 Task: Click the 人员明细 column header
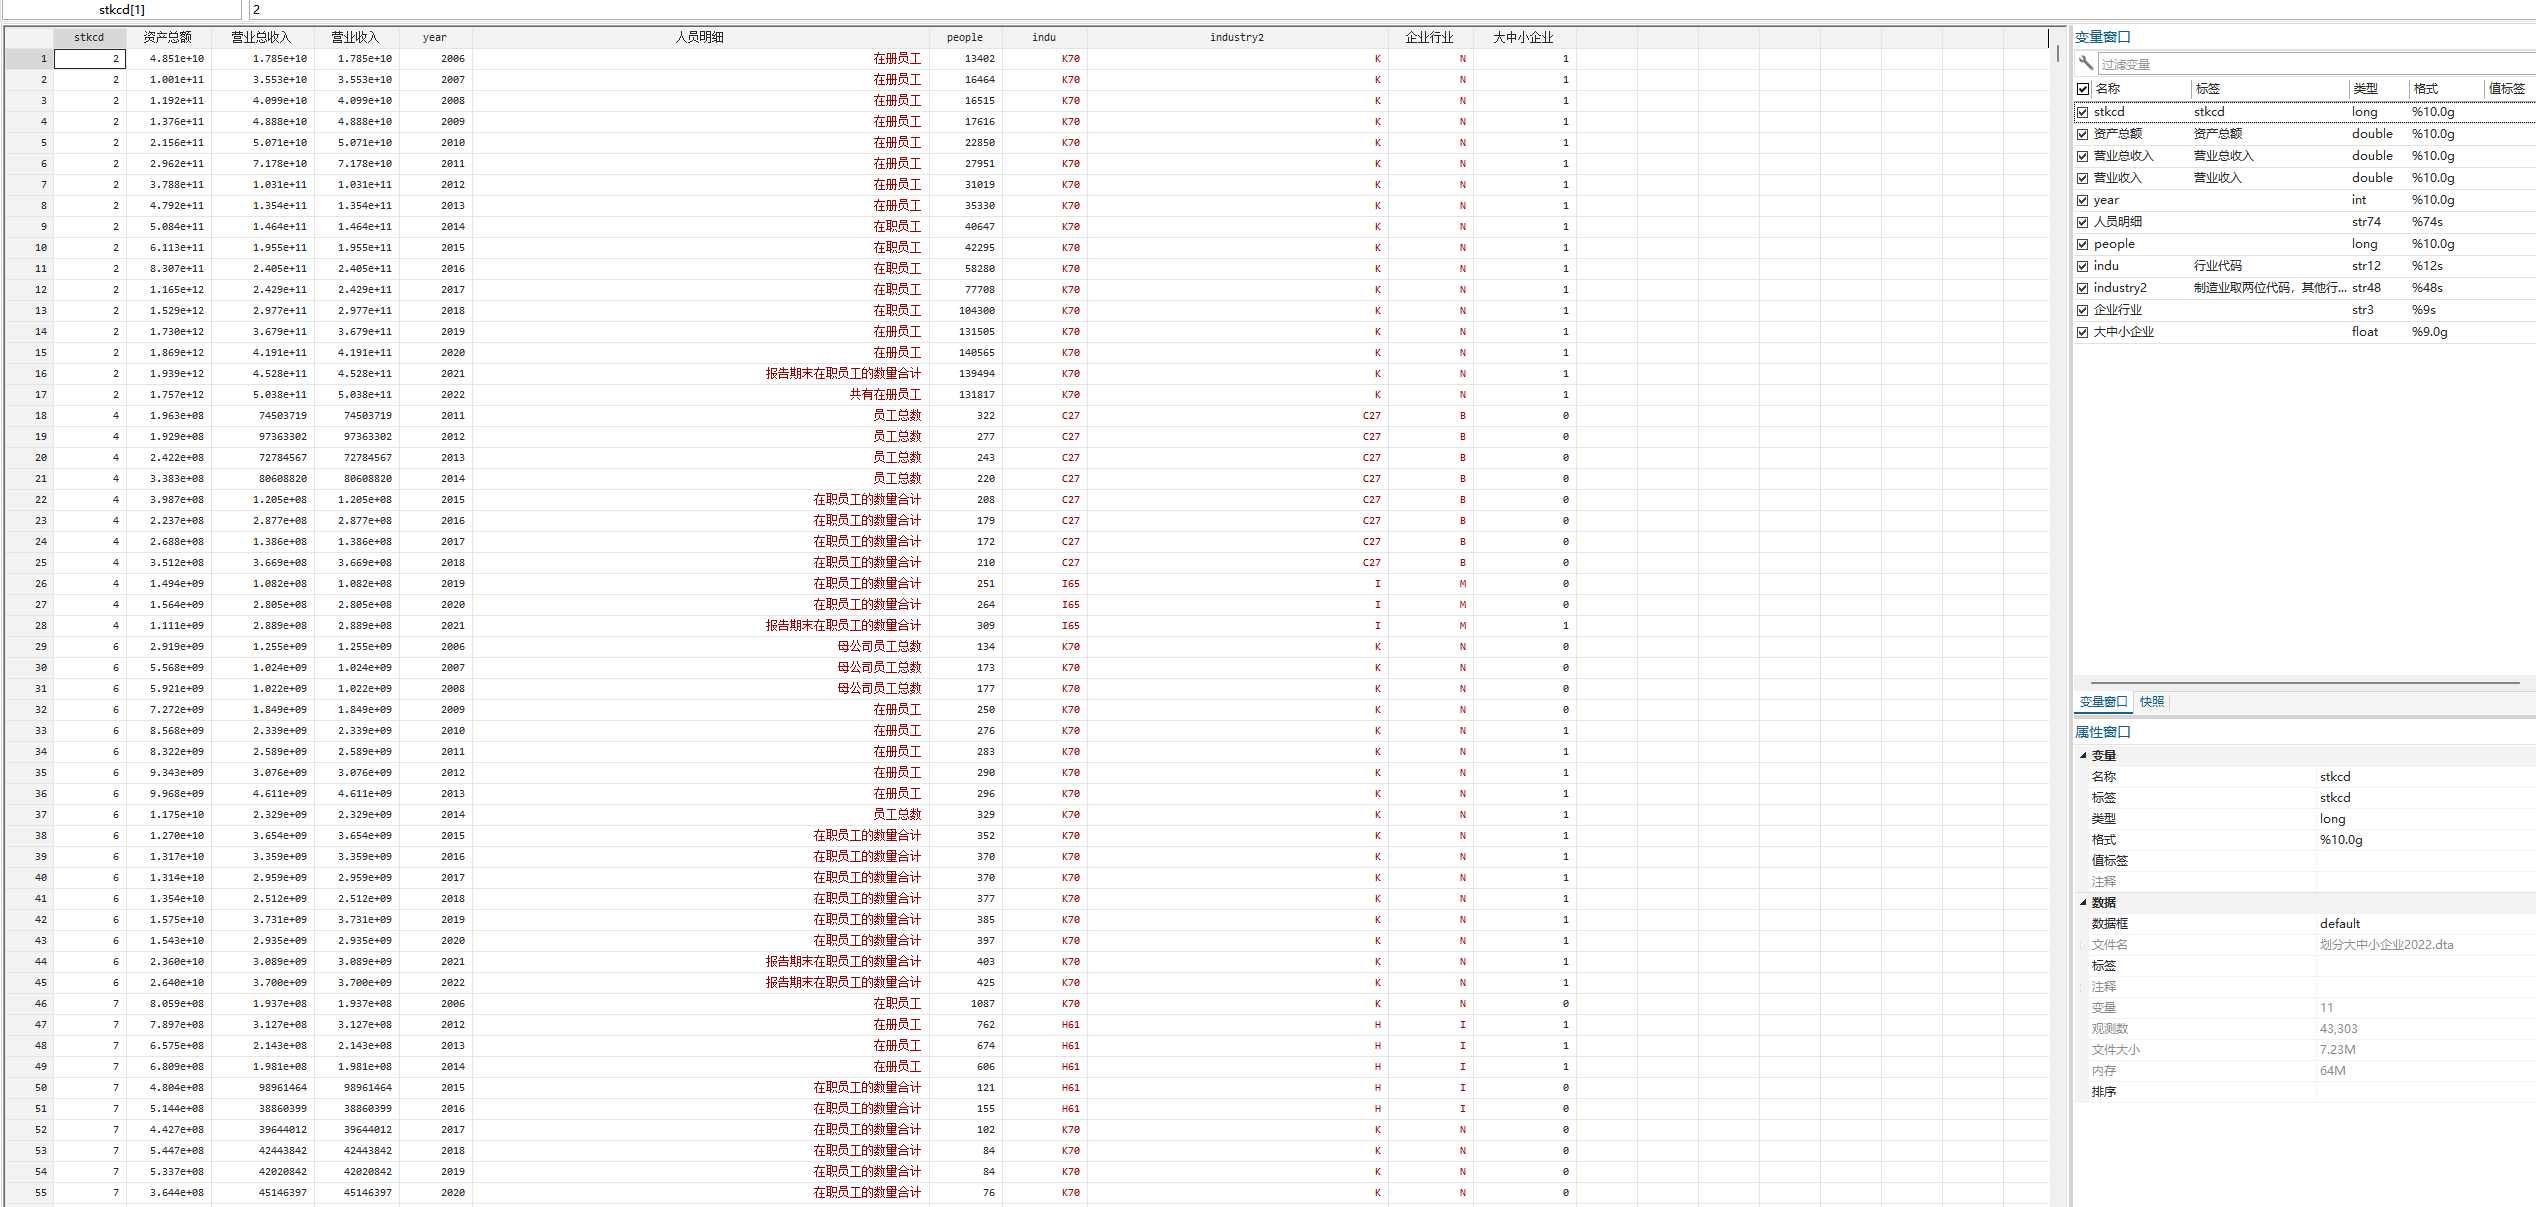700,37
